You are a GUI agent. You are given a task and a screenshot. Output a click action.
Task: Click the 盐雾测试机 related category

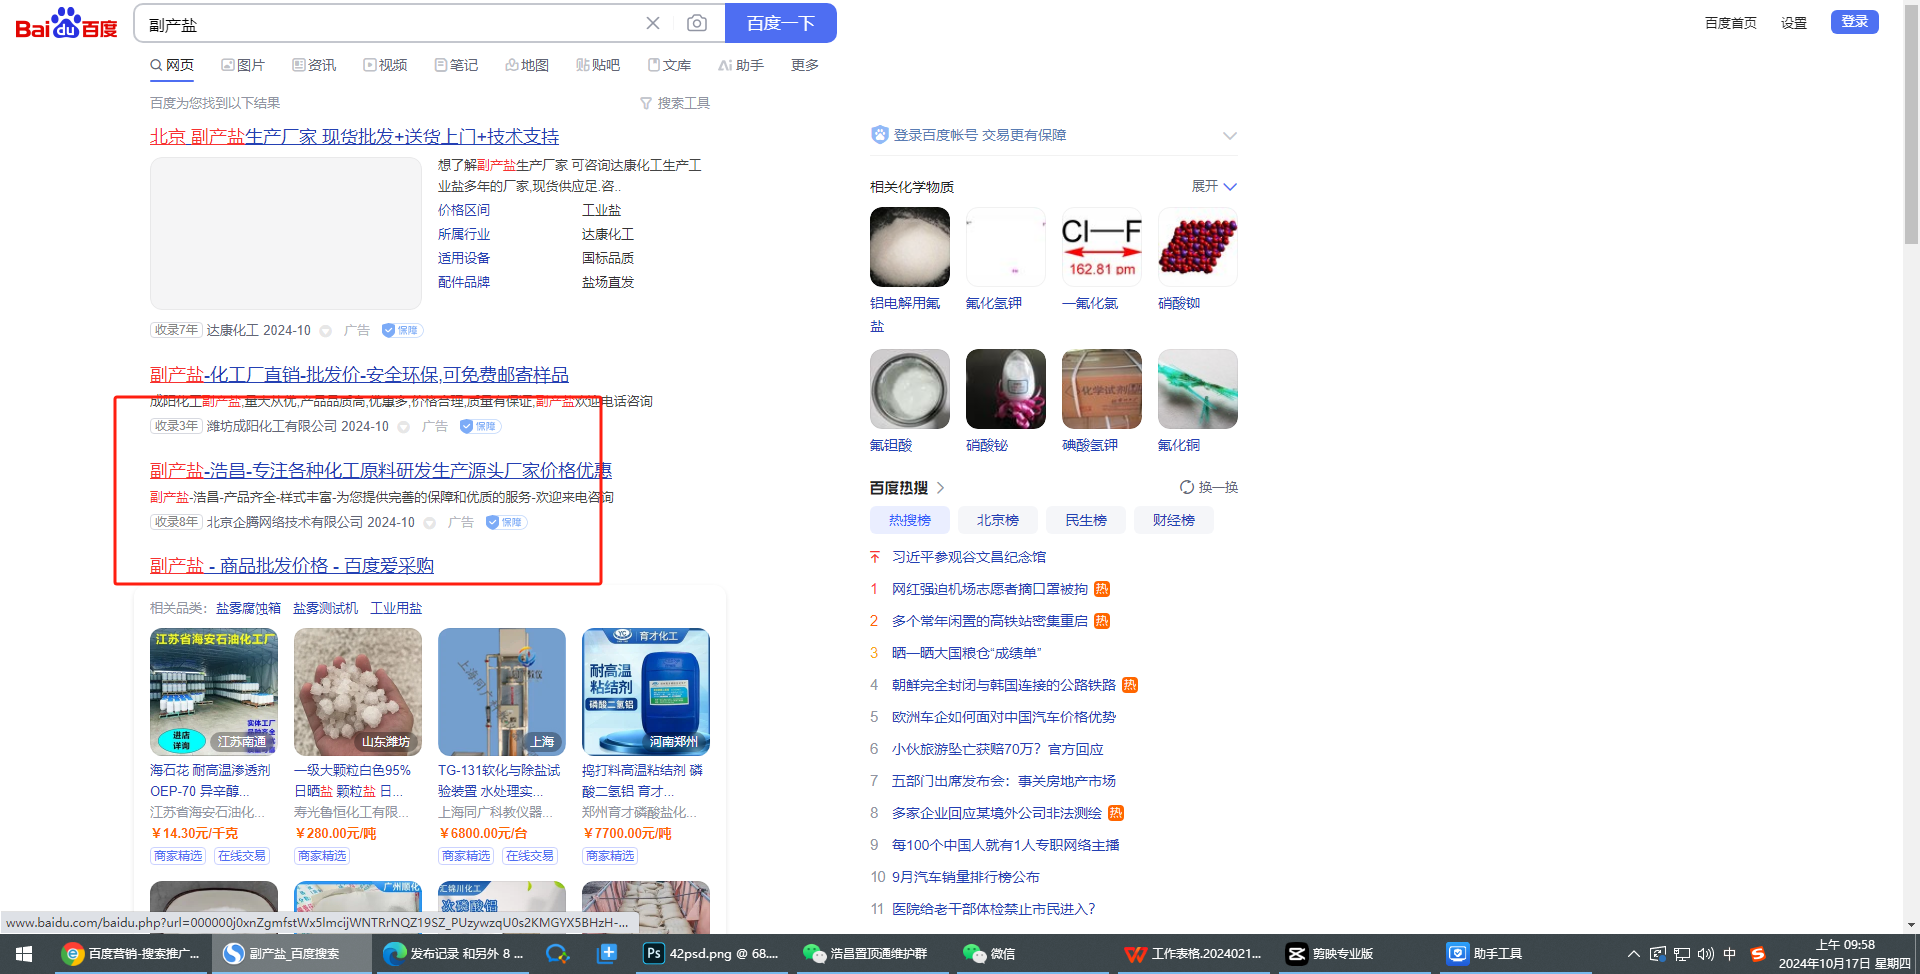[x=326, y=608]
